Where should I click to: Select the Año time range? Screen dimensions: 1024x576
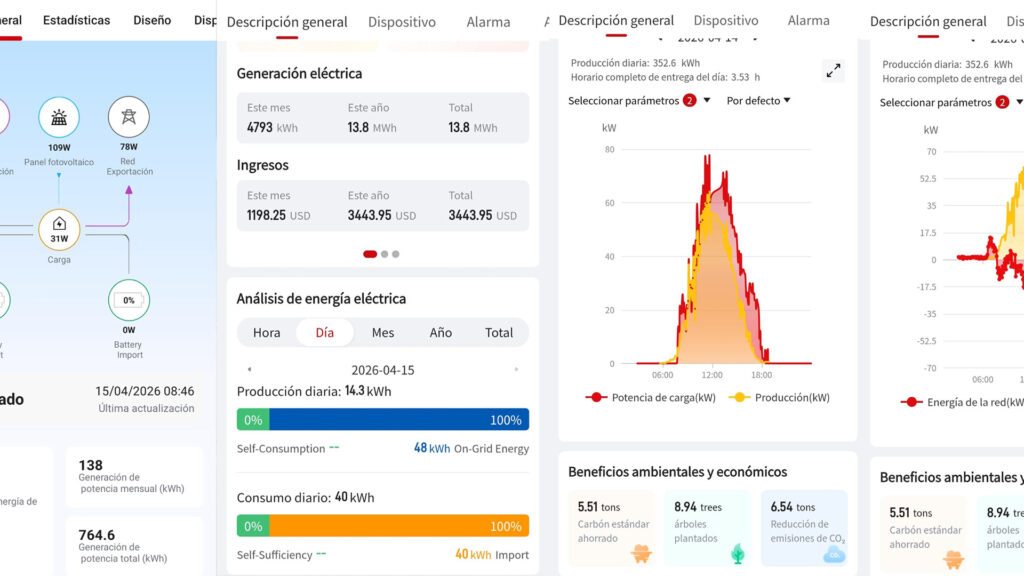(441, 333)
